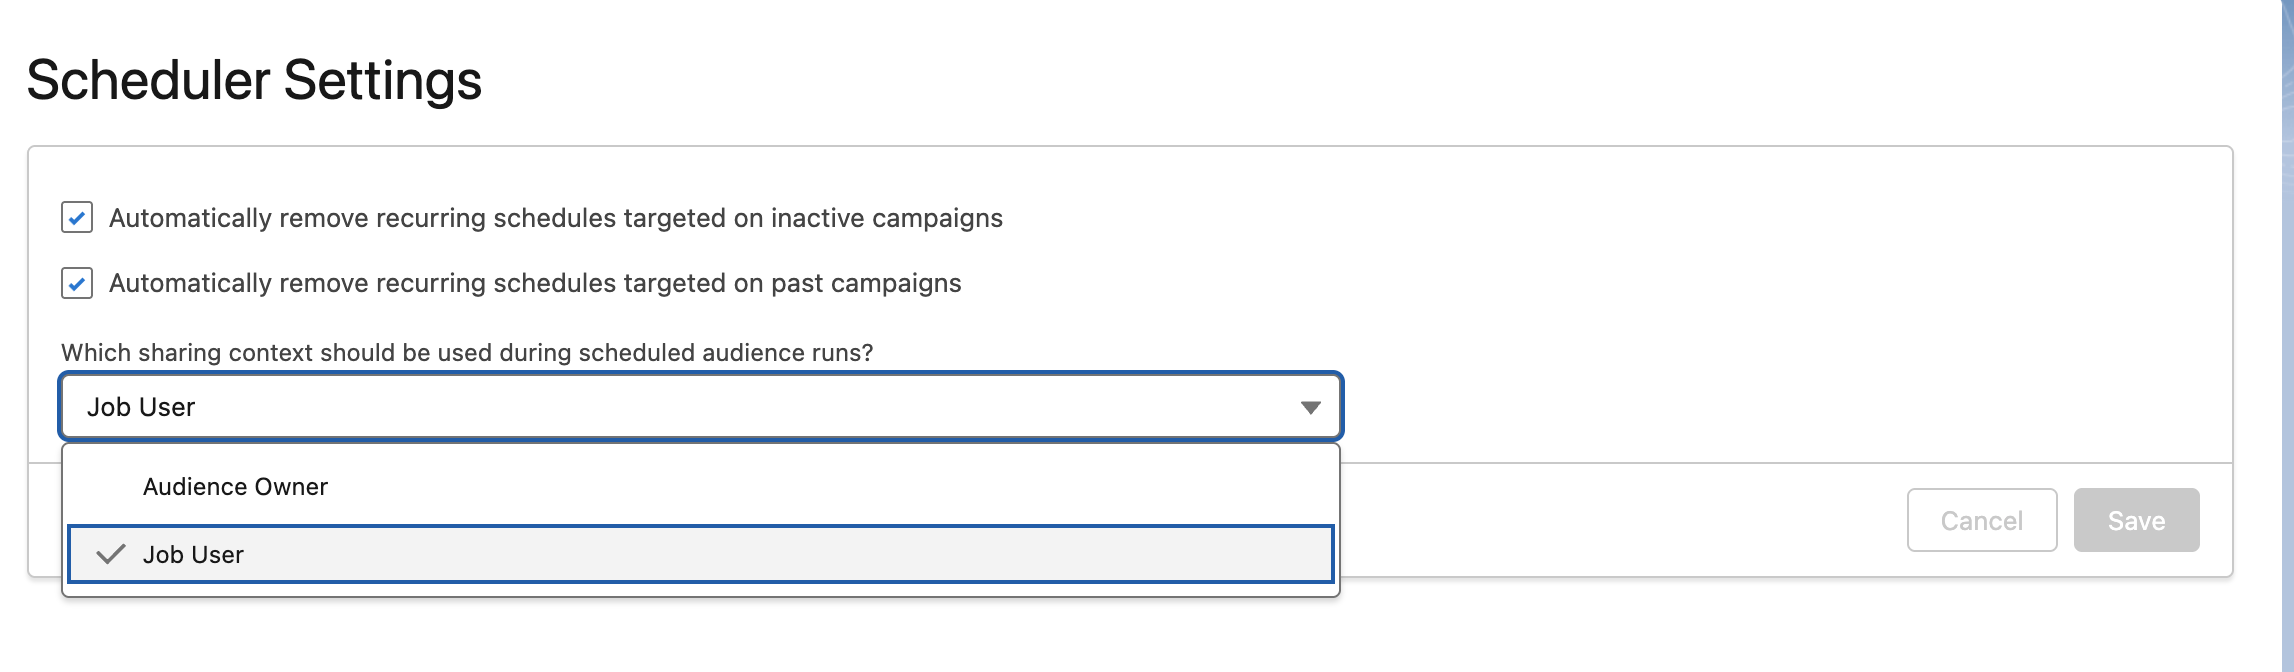Click the checkmark icon beside Job User option
Image resolution: width=2294 pixels, height=672 pixels.
pyautogui.click(x=111, y=554)
